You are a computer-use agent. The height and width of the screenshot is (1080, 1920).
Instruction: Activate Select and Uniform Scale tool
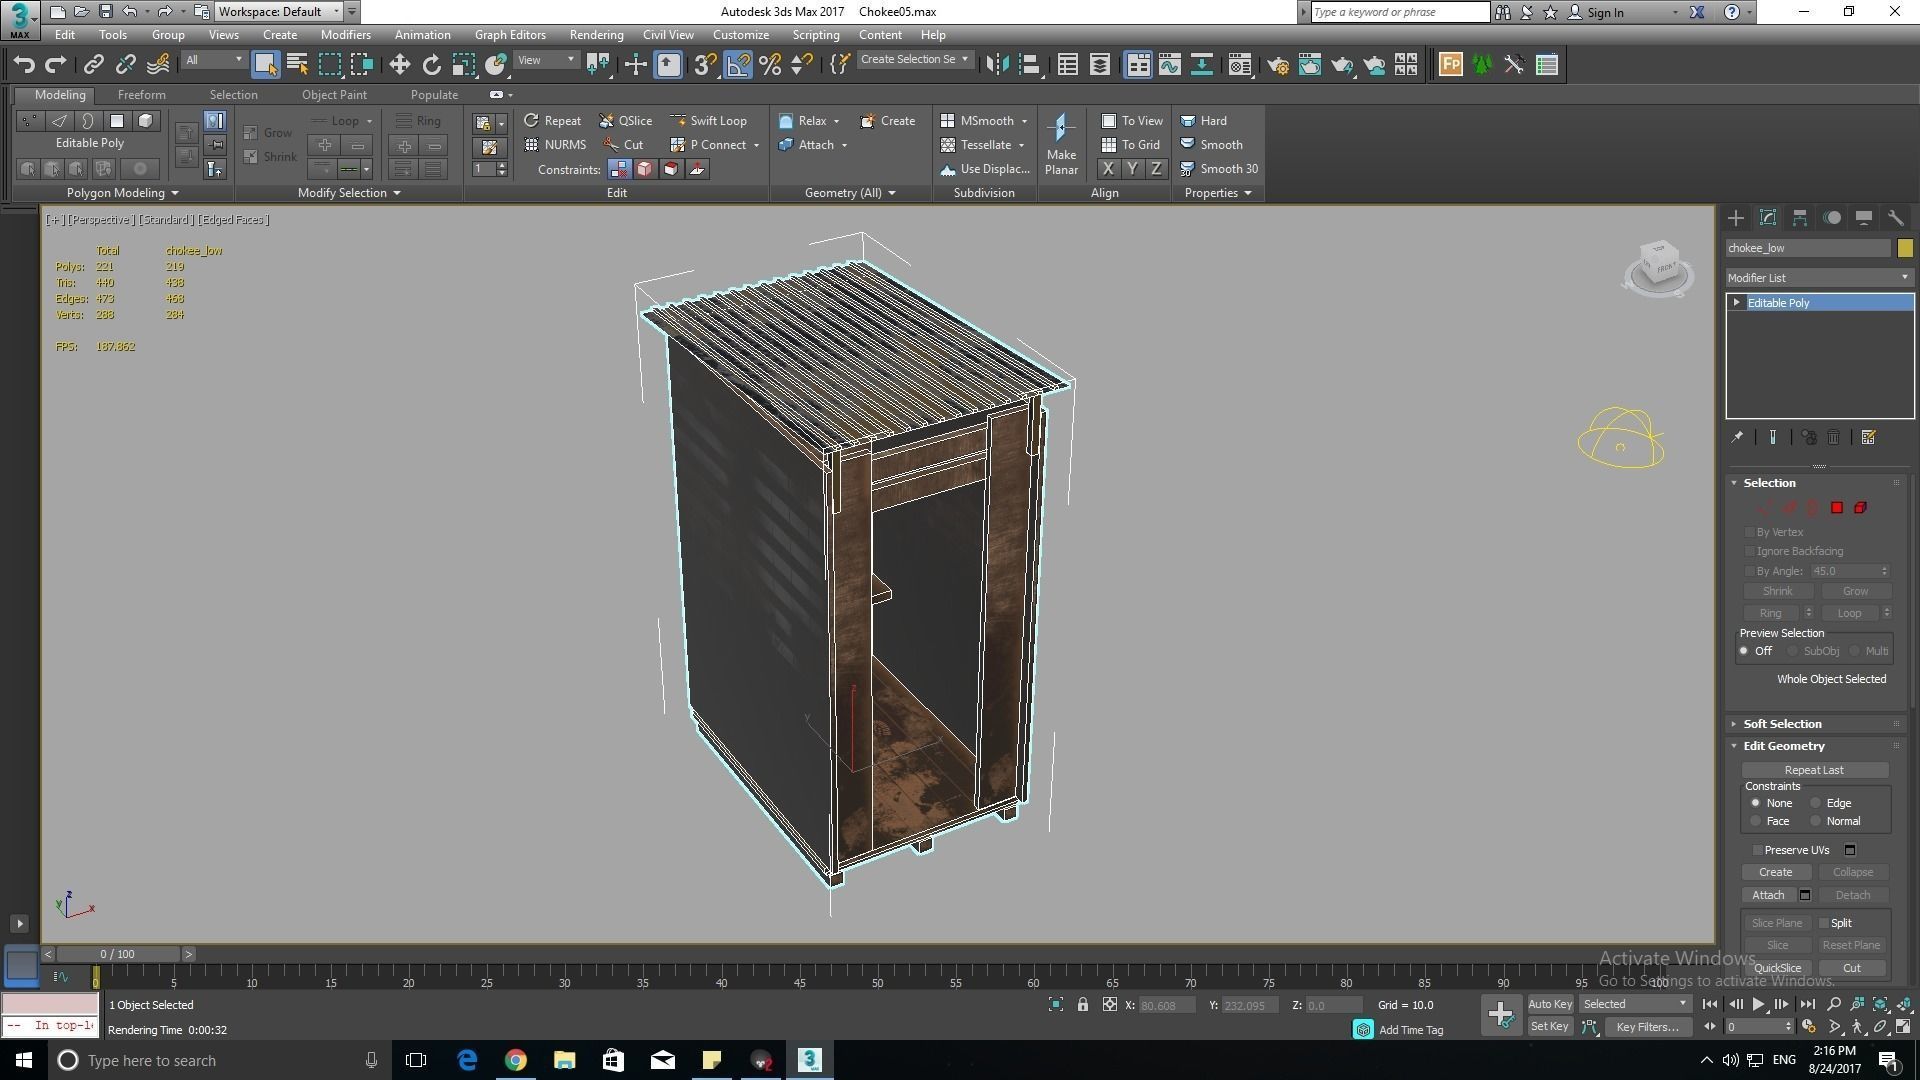463,65
